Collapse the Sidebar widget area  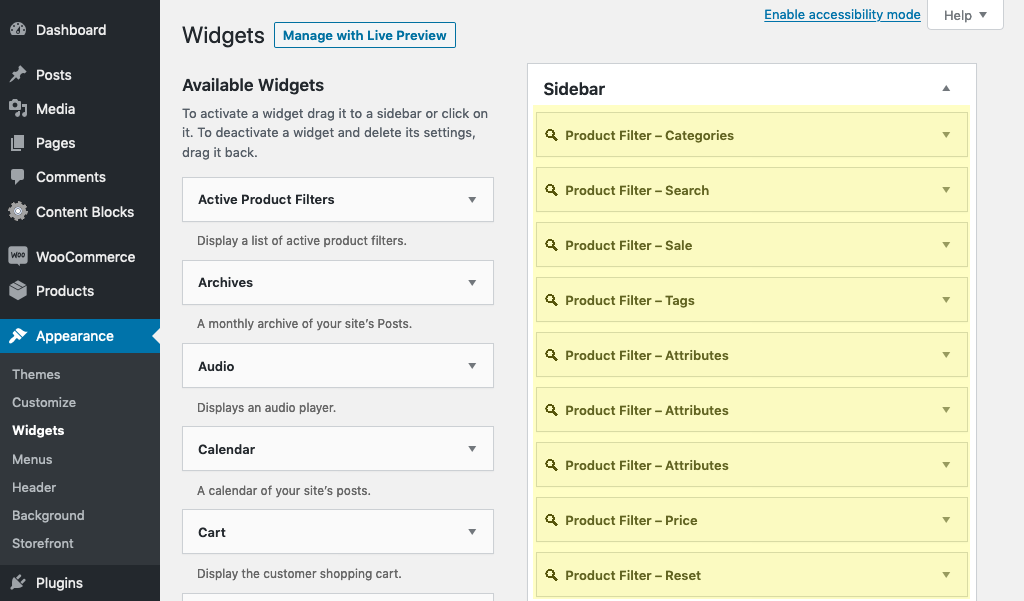tap(946, 89)
